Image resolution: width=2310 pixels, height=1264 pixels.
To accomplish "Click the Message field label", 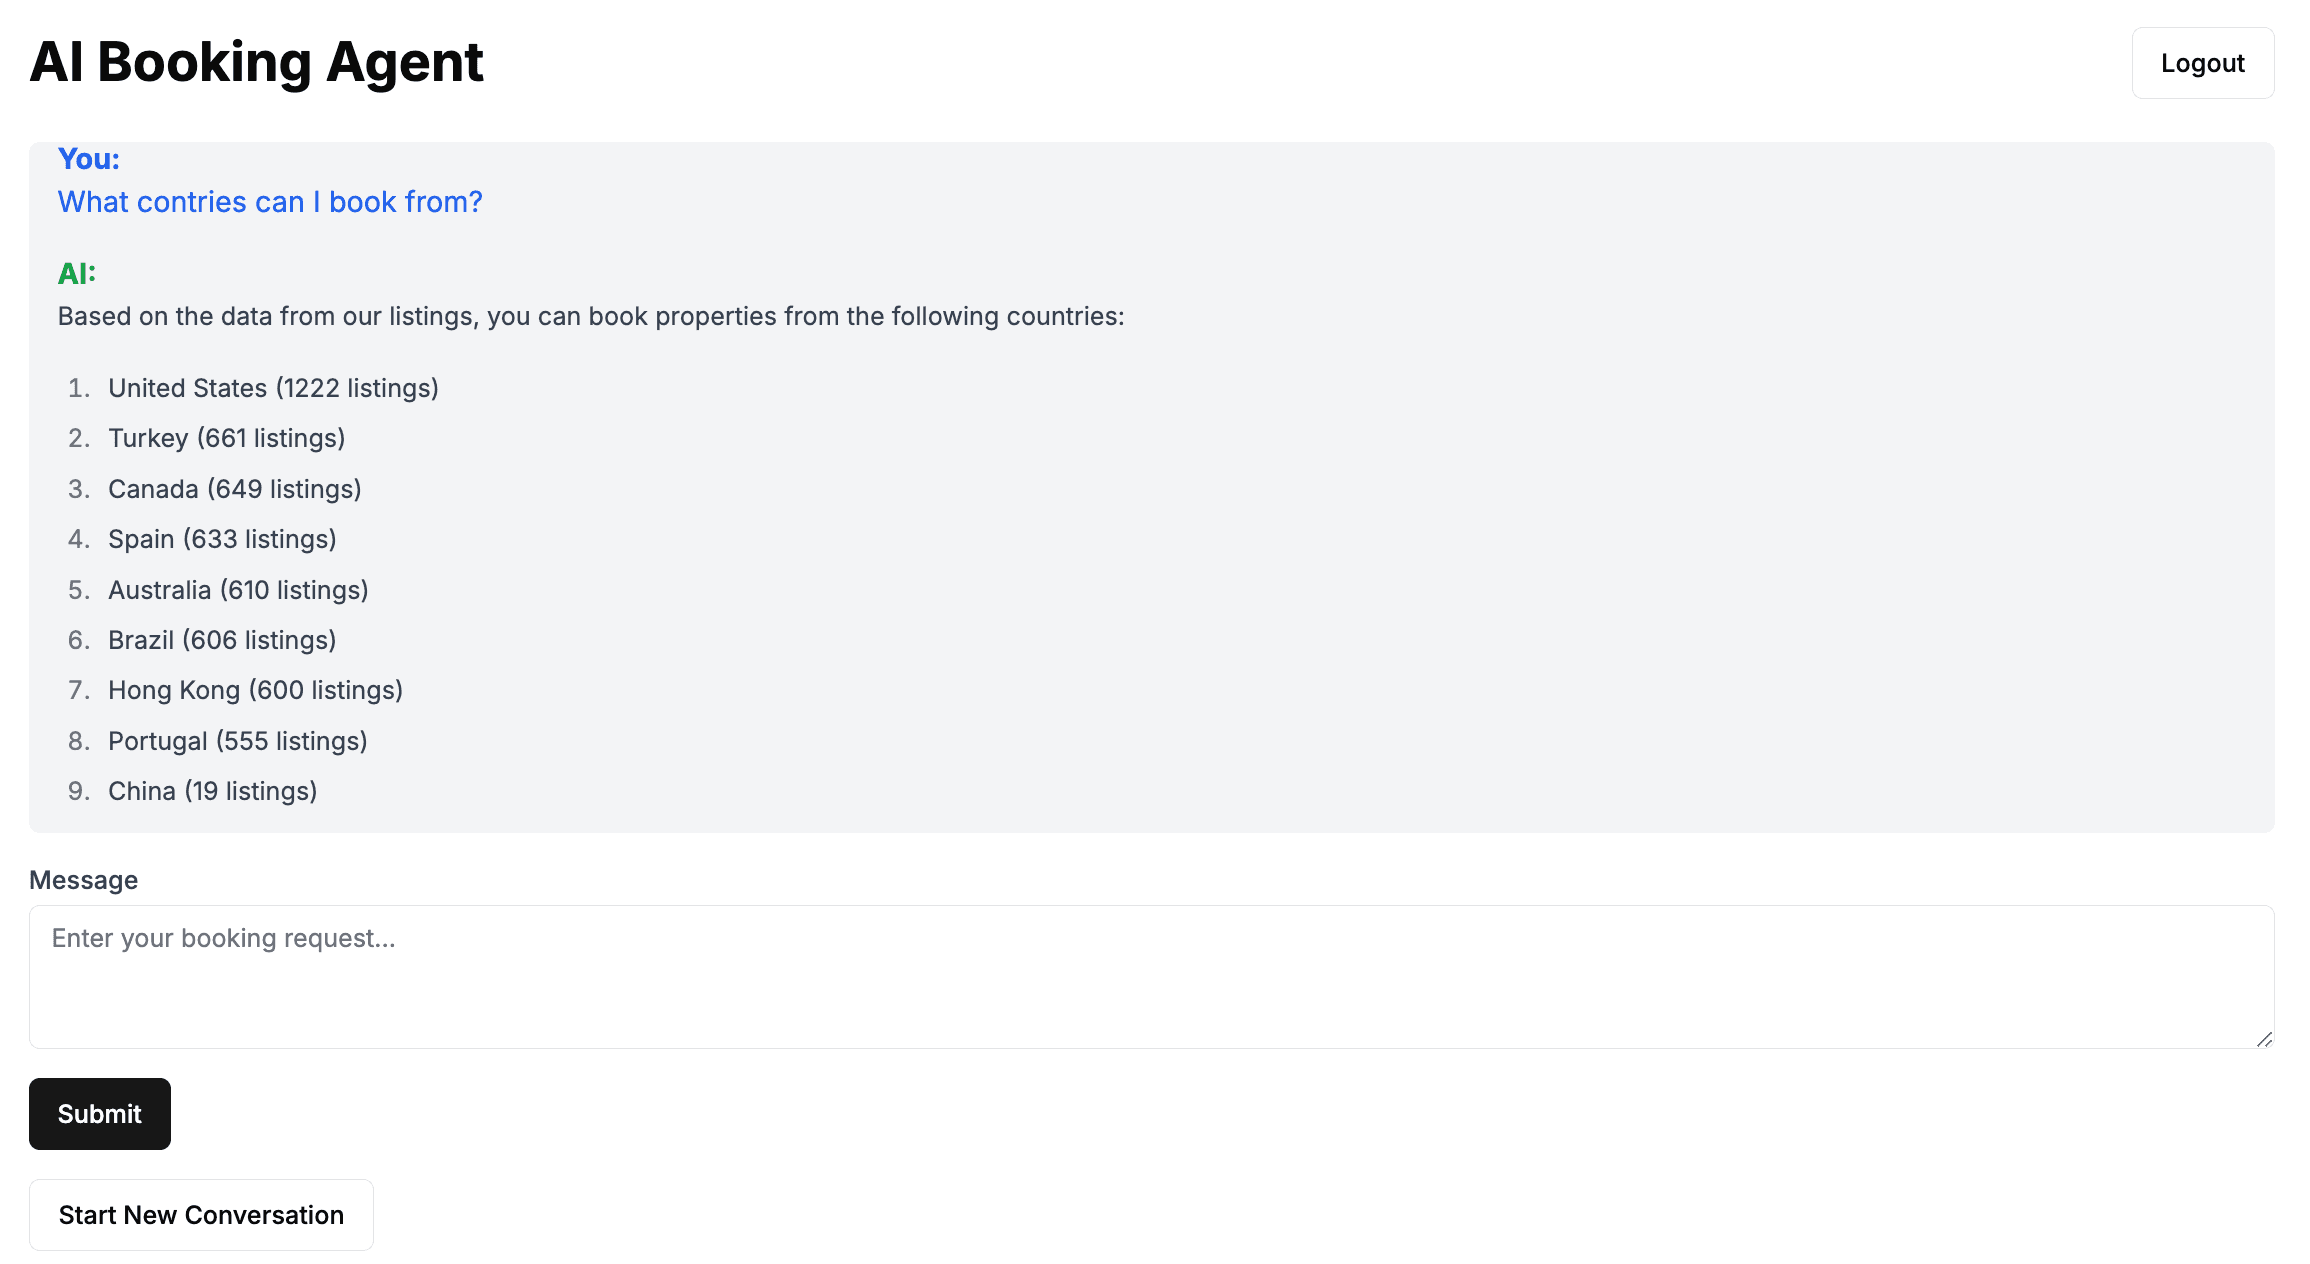I will click(x=84, y=880).
